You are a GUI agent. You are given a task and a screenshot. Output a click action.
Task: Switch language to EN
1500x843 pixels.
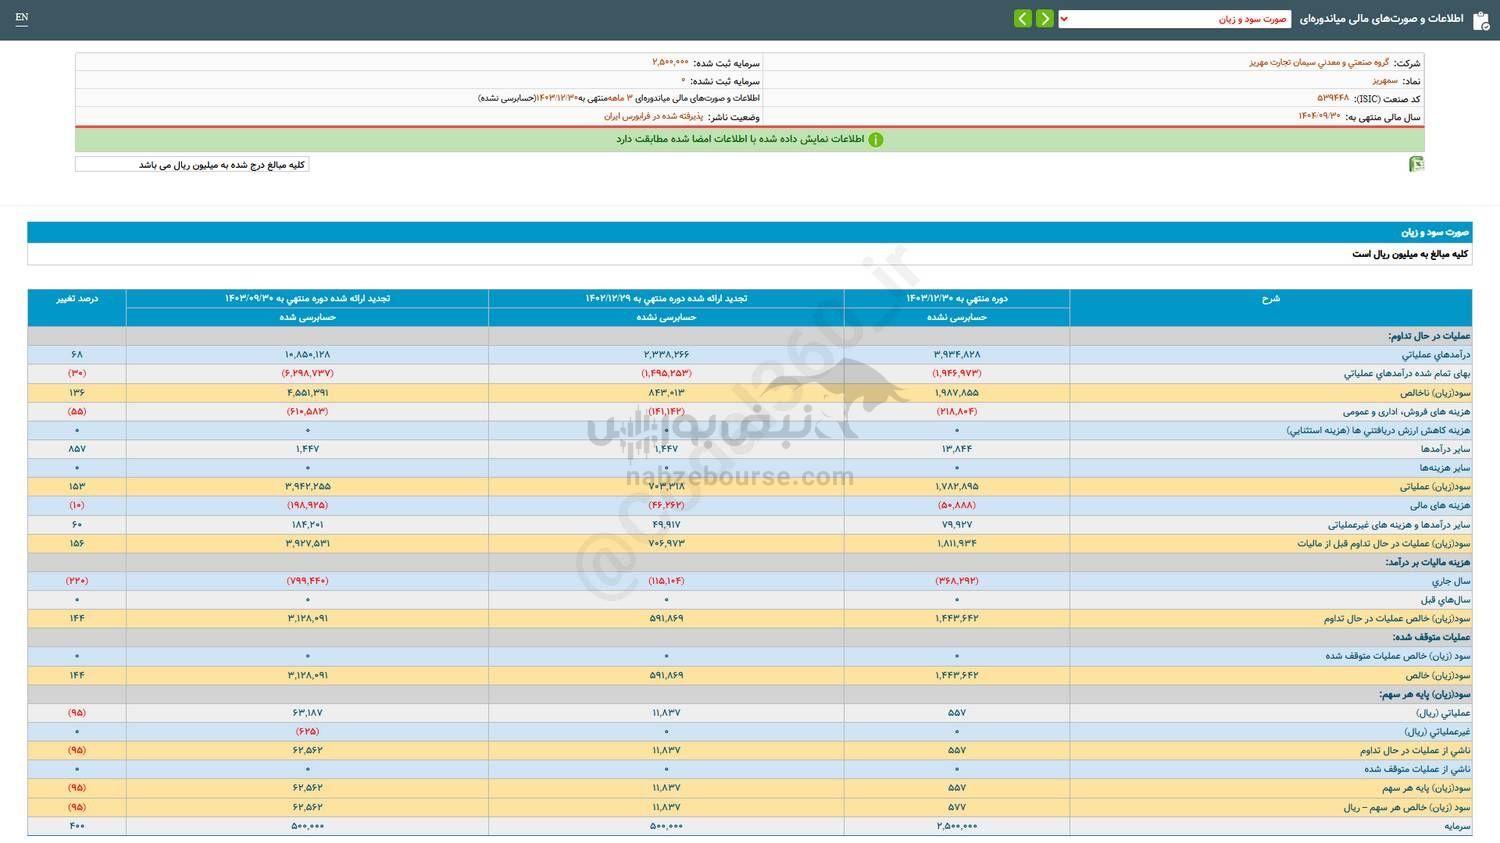click(x=22, y=18)
